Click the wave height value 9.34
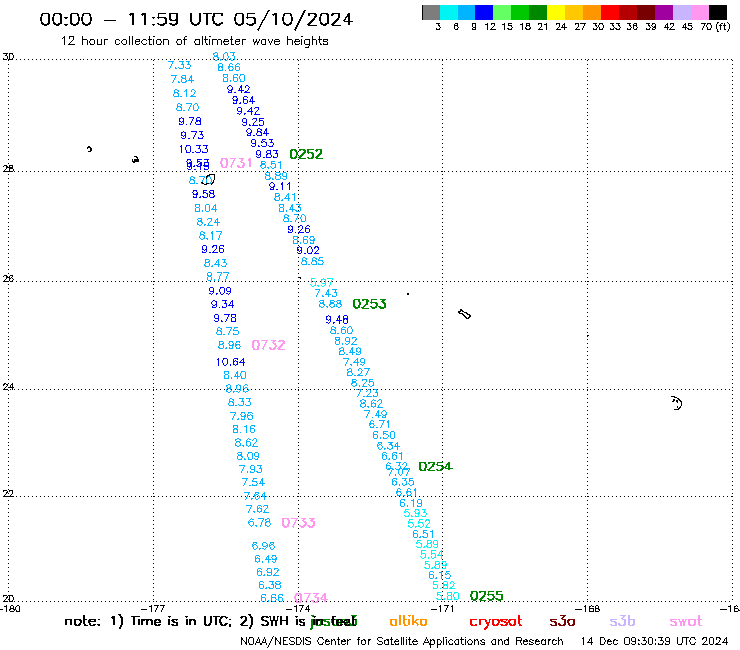Image resolution: width=740 pixels, height=650 pixels. pyautogui.click(x=222, y=304)
